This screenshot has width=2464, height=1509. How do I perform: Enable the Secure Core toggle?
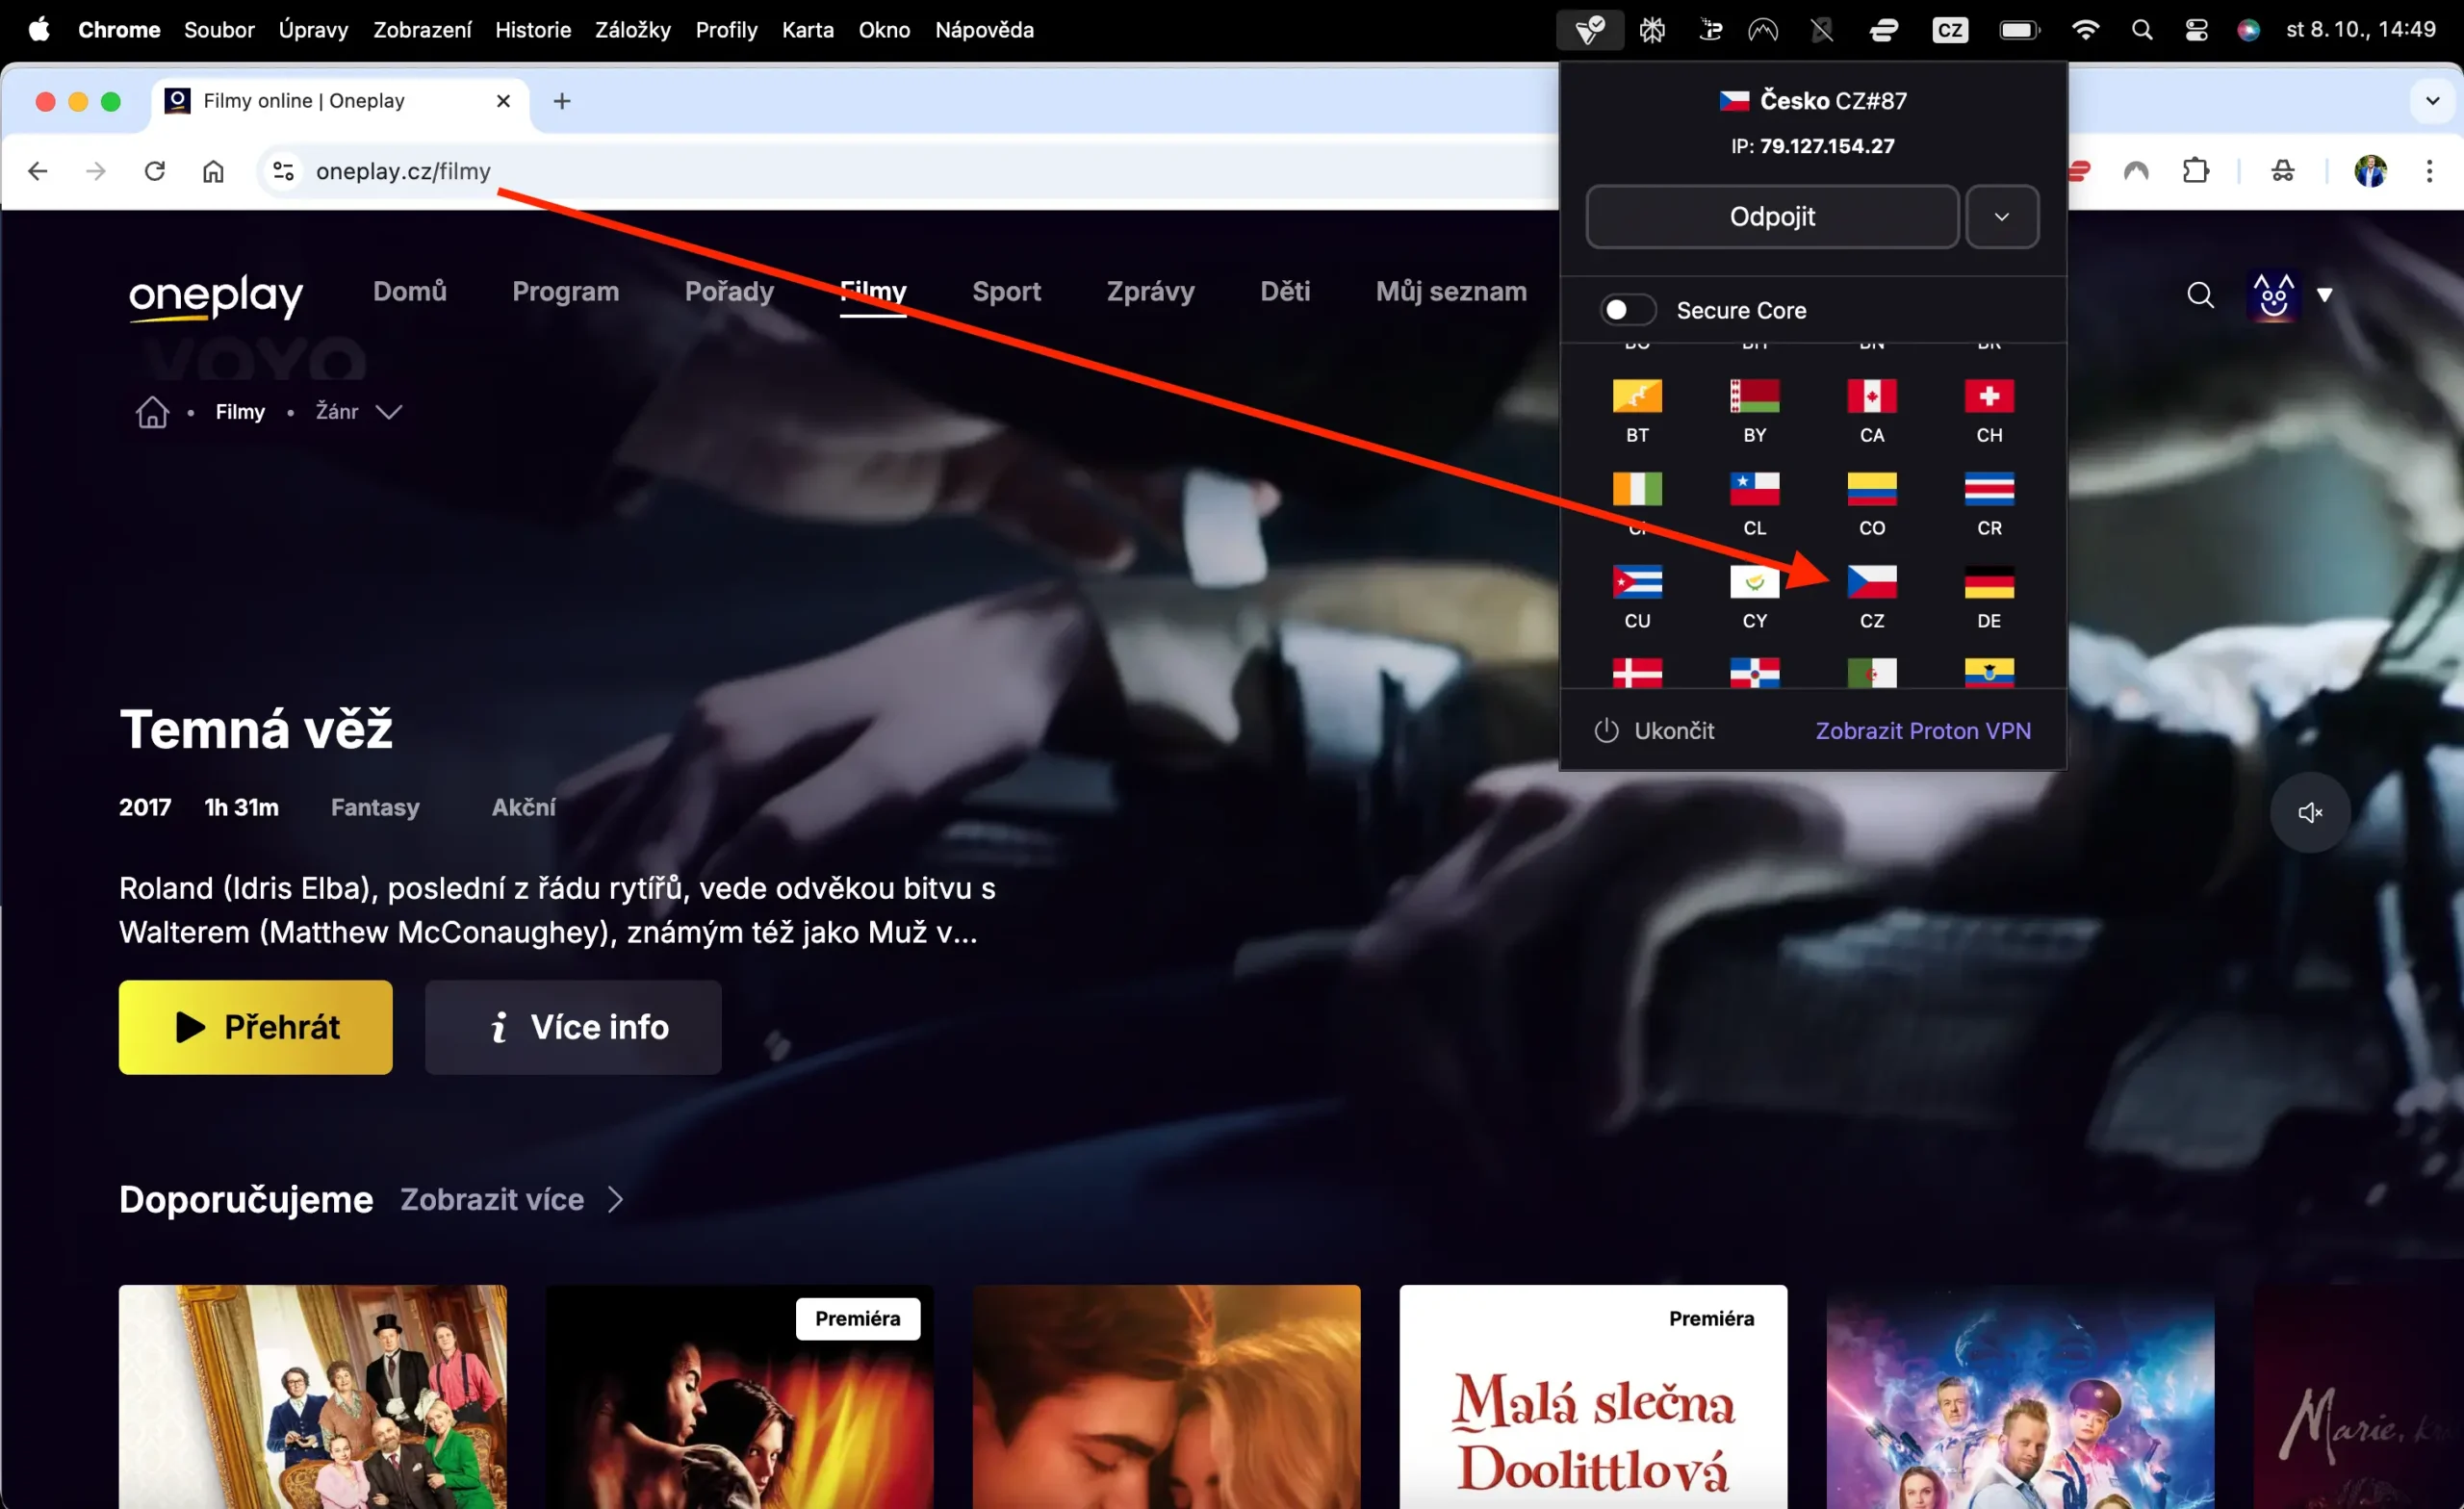pyautogui.click(x=1627, y=310)
